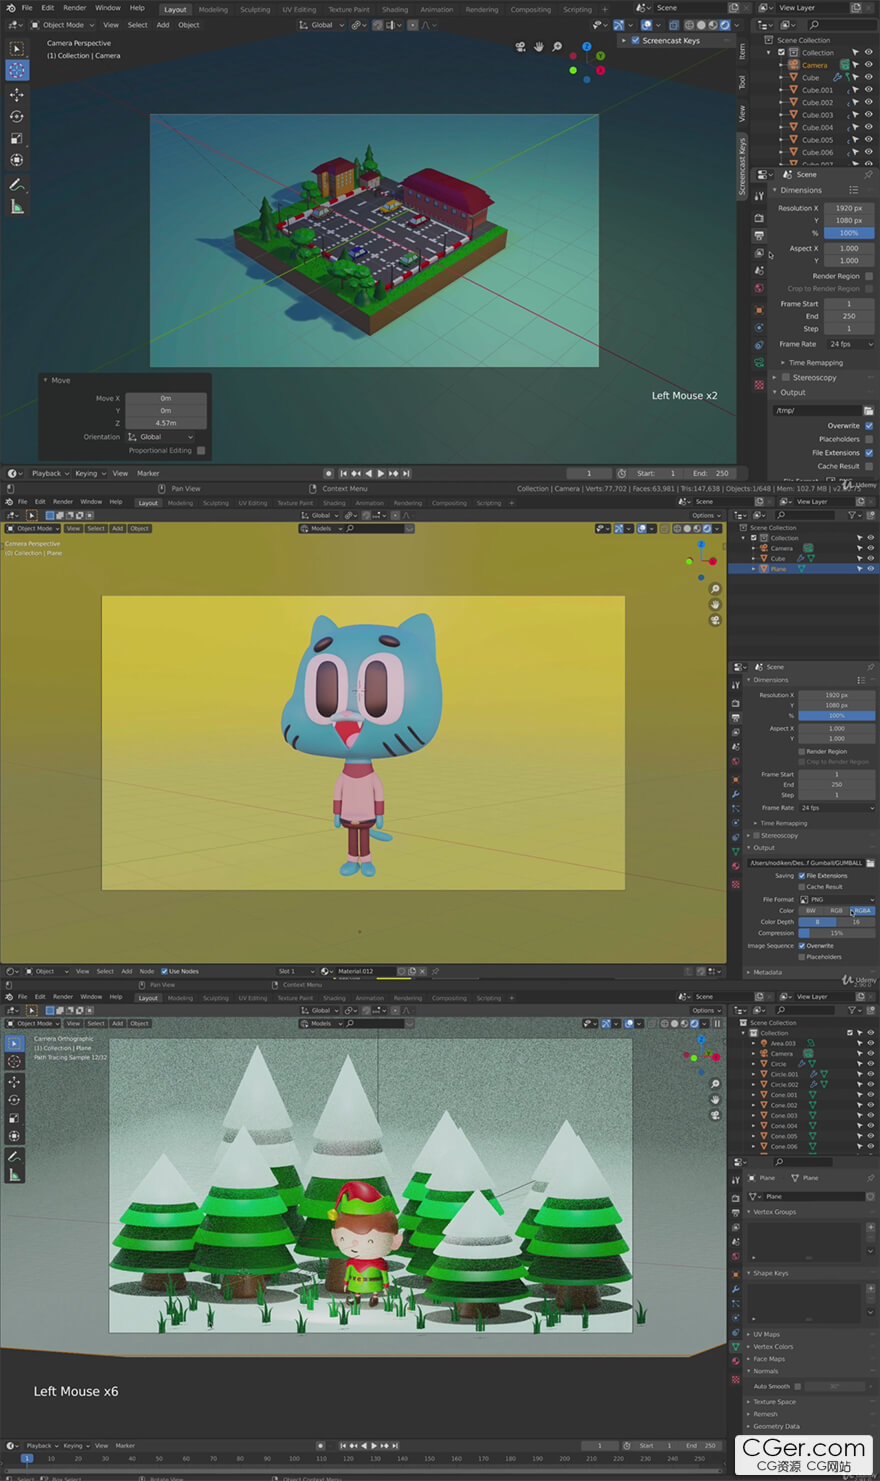The image size is (880, 1481).
Task: Switch to the Shading tab in the top window
Action: pos(395,10)
